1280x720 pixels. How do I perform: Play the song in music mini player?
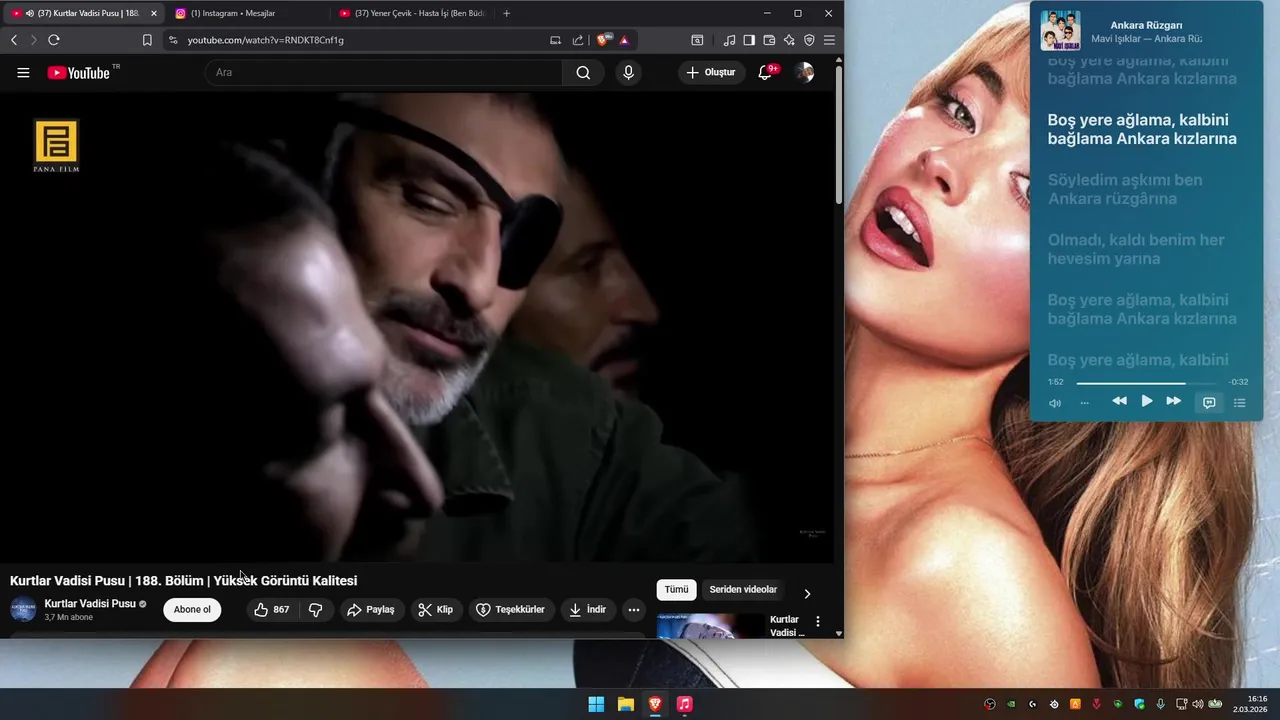click(x=1147, y=401)
